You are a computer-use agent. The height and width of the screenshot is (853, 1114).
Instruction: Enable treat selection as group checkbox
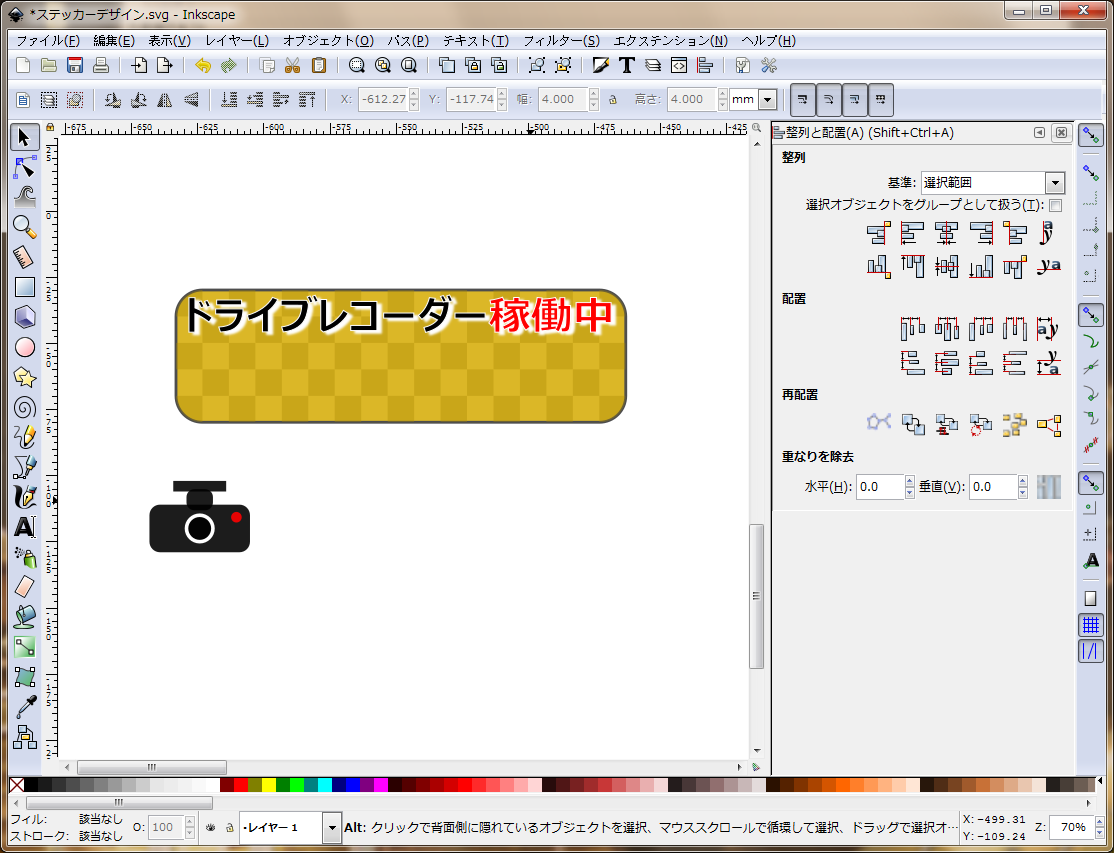tap(1055, 205)
